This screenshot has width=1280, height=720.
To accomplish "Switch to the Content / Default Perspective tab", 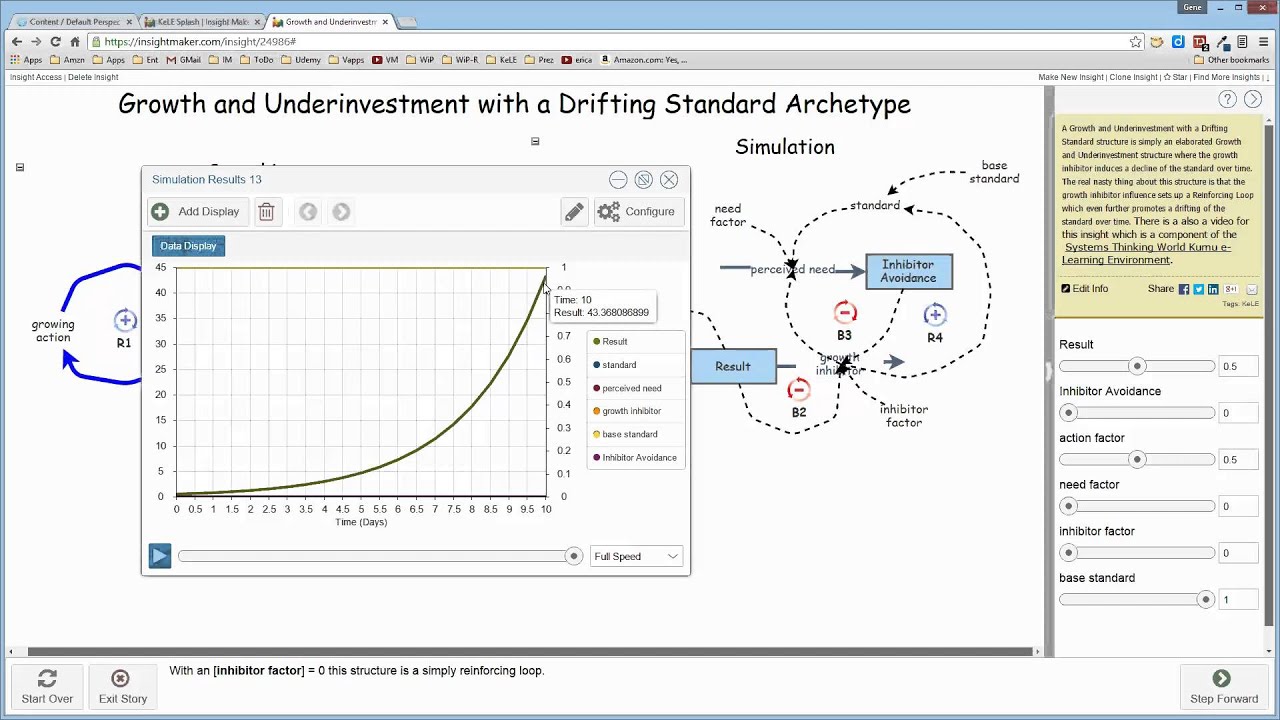I will [x=74, y=21].
